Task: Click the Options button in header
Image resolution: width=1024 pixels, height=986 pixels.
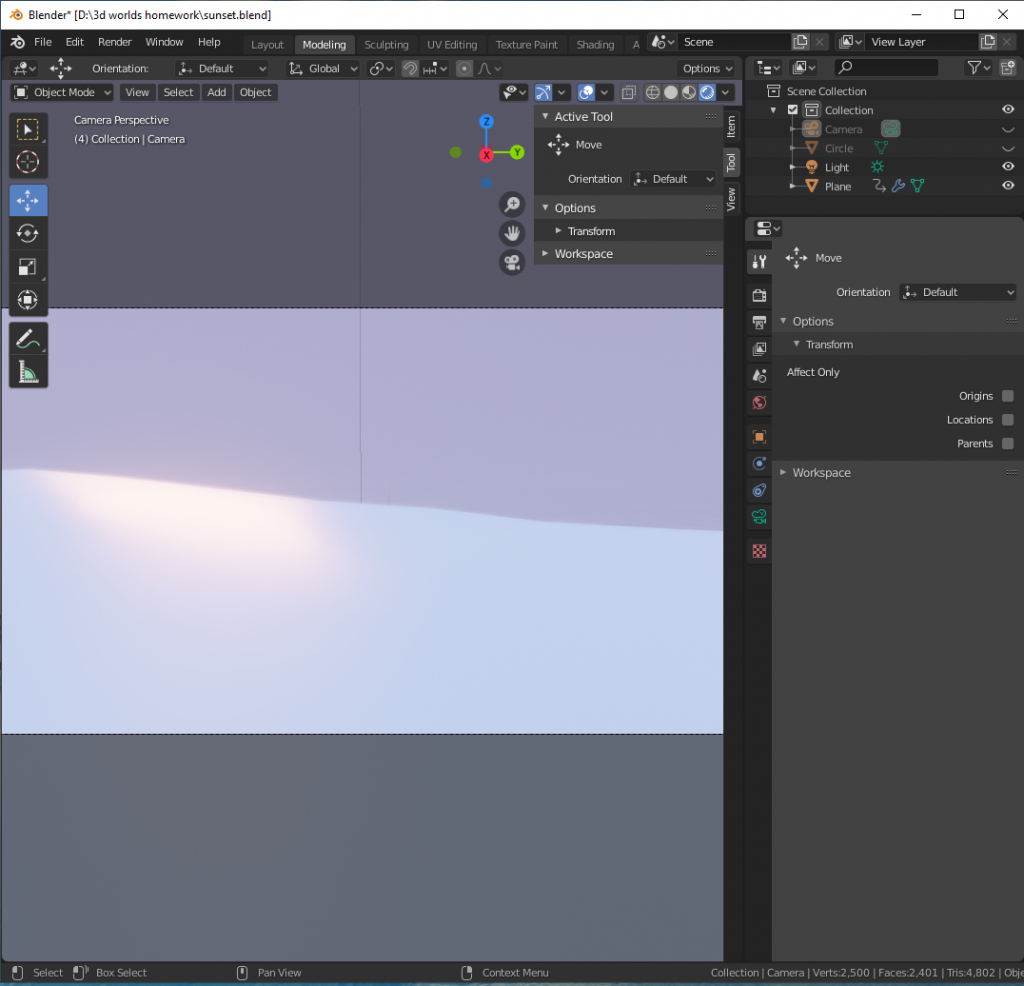Action: [707, 69]
